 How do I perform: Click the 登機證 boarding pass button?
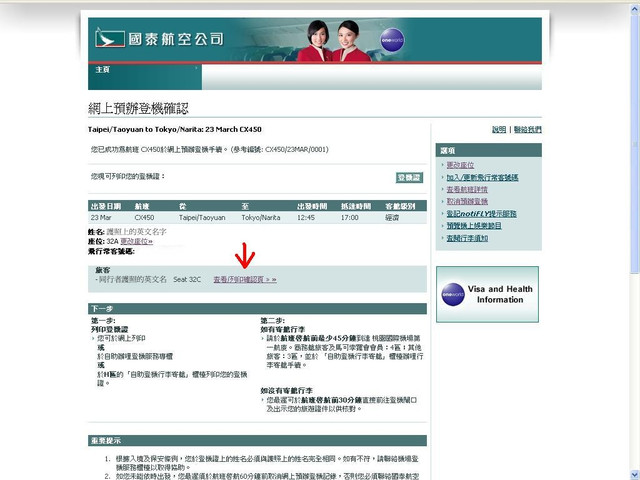pyautogui.click(x=409, y=177)
